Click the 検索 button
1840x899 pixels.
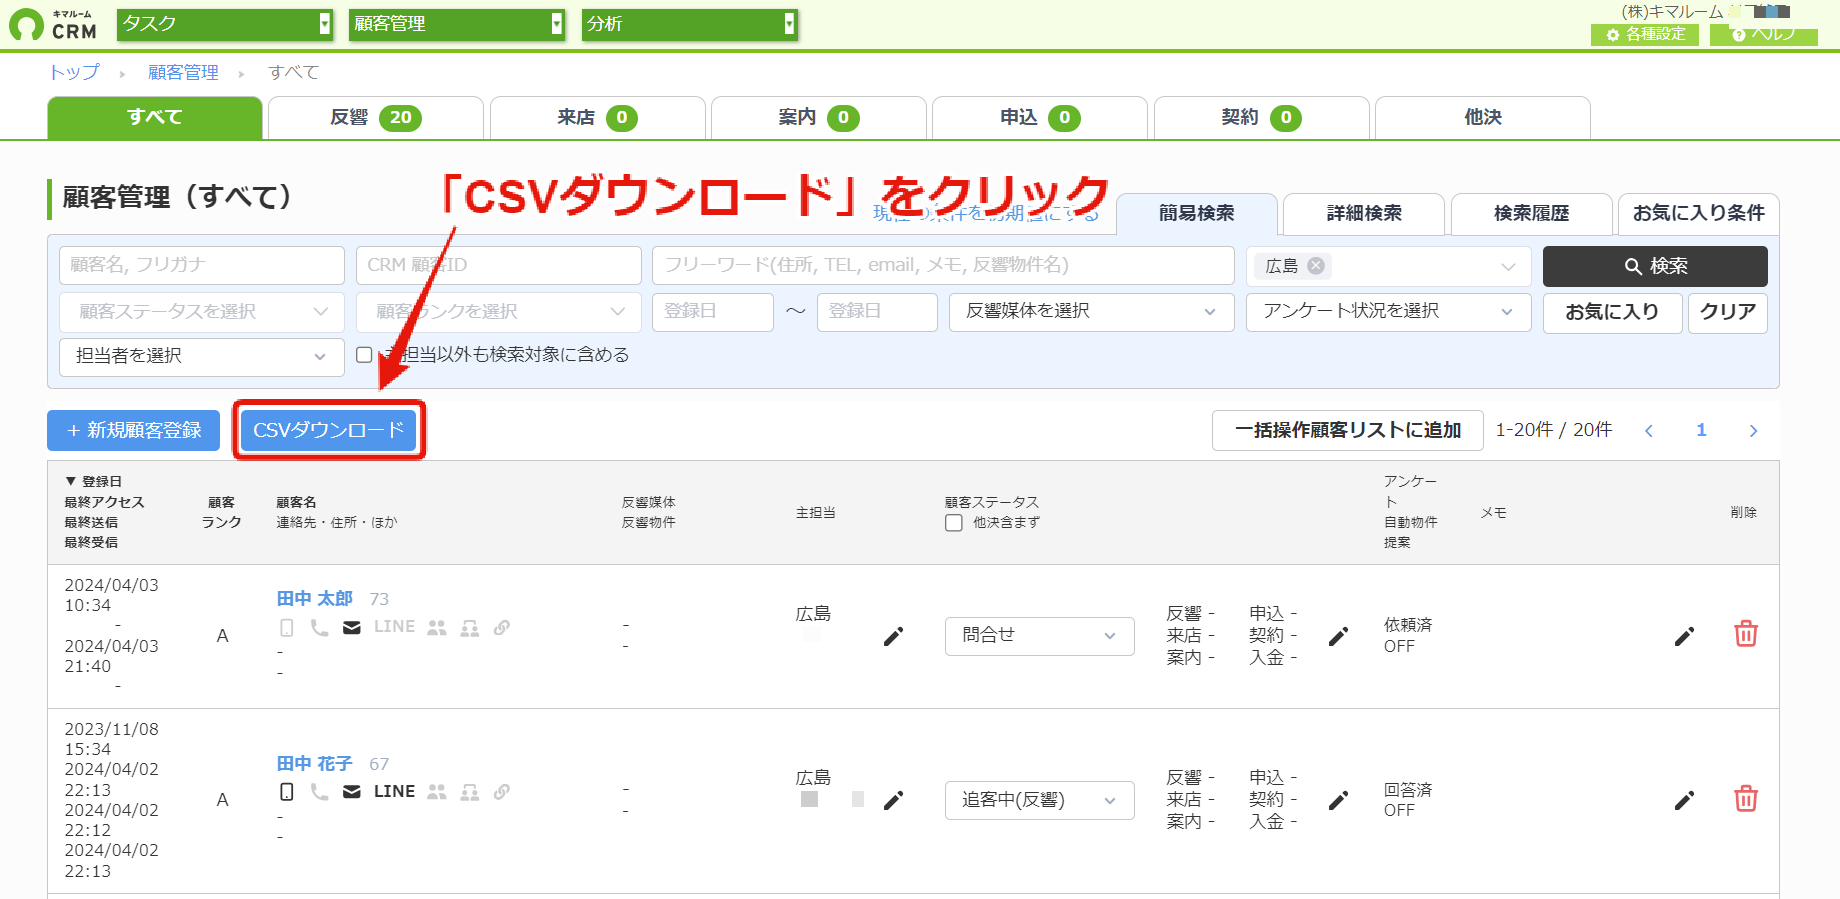pos(1655,266)
